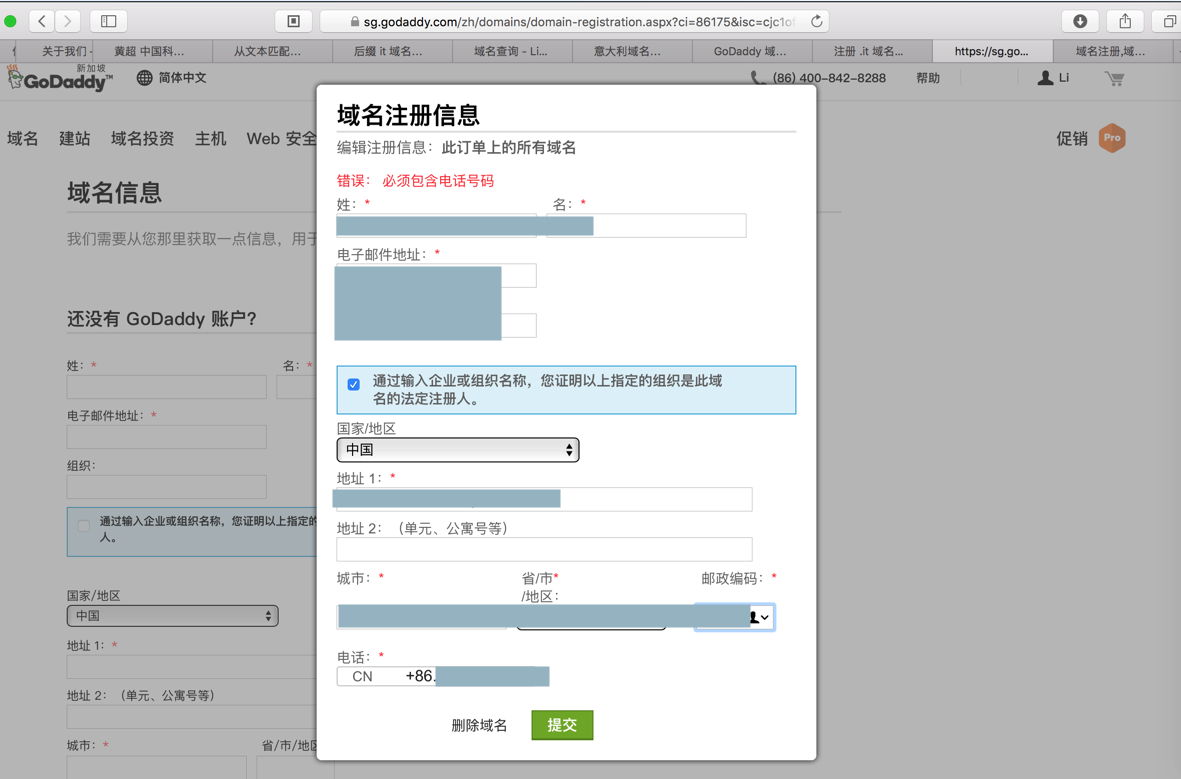
Task: Switch to the 域名注册,域 tab
Action: [1110, 51]
